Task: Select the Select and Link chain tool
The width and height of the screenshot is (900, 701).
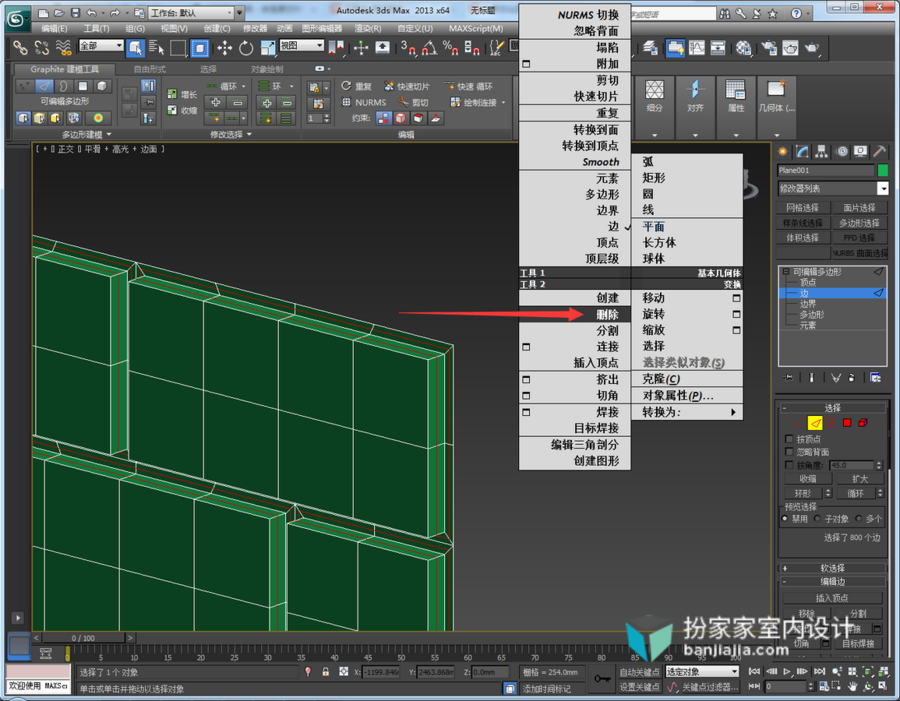Action: point(20,48)
